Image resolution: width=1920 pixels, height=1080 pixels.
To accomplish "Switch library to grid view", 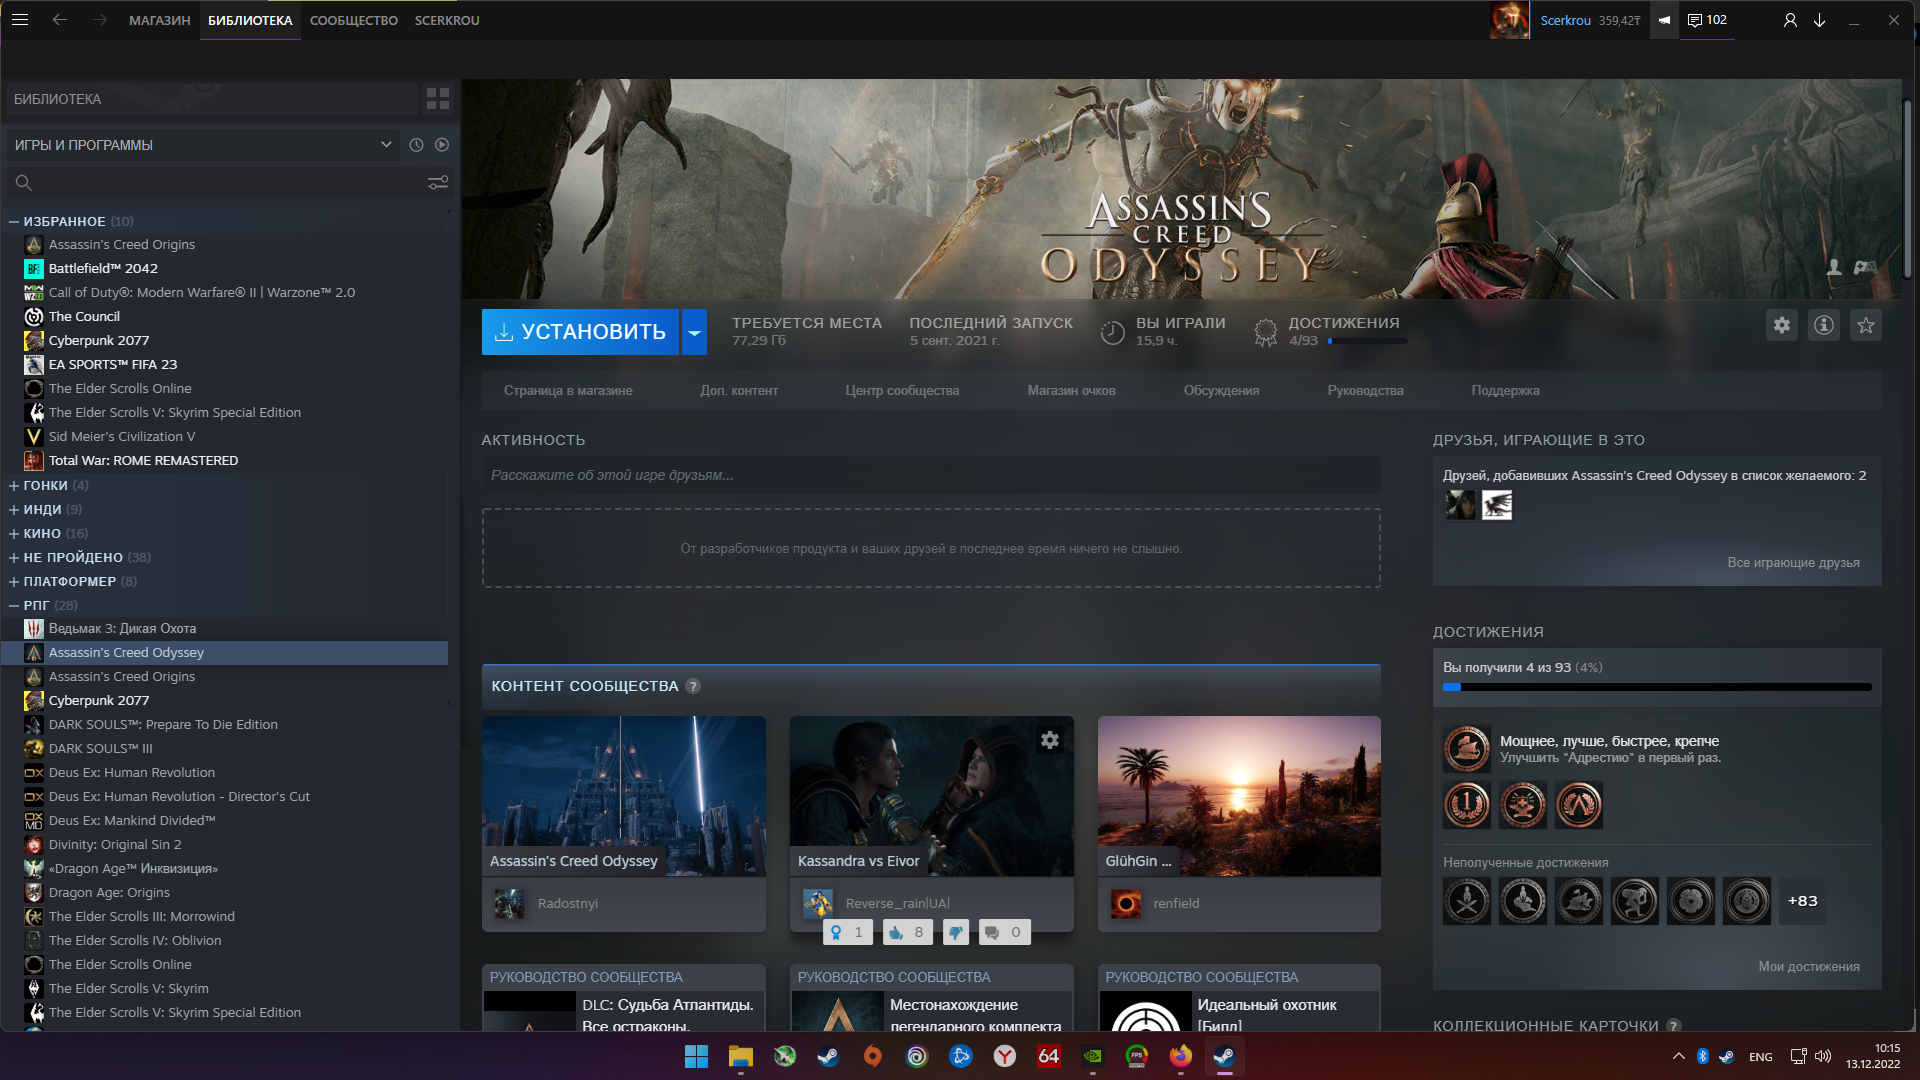I will click(x=438, y=98).
